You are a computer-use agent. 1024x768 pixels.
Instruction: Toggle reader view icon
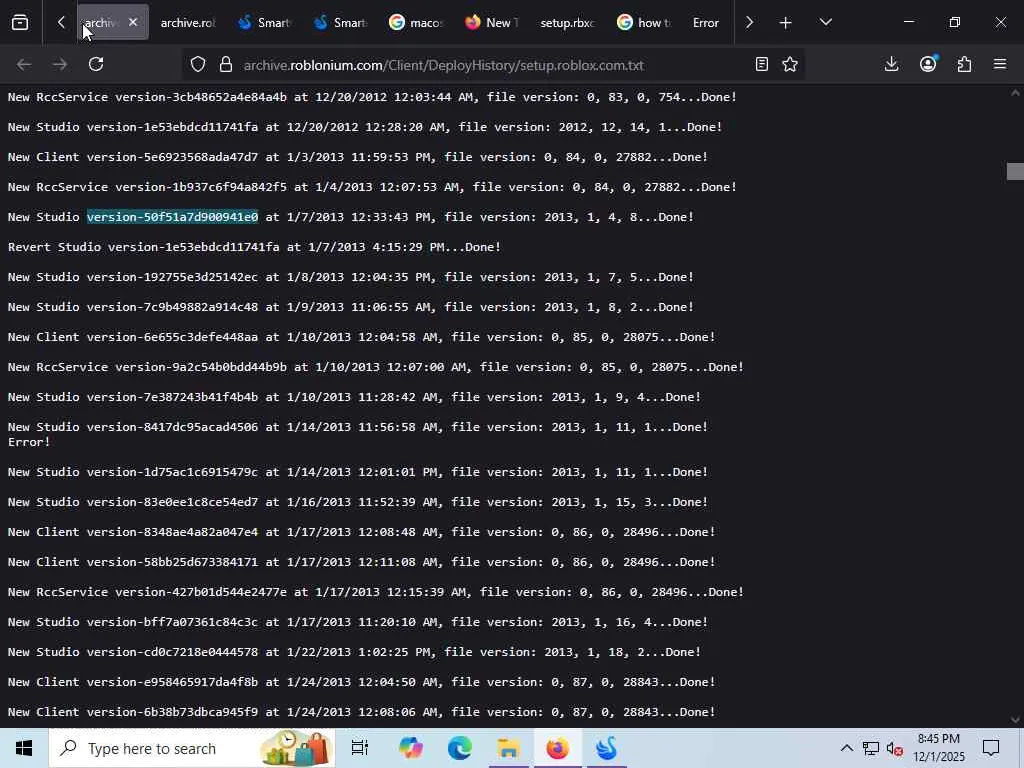click(761, 64)
